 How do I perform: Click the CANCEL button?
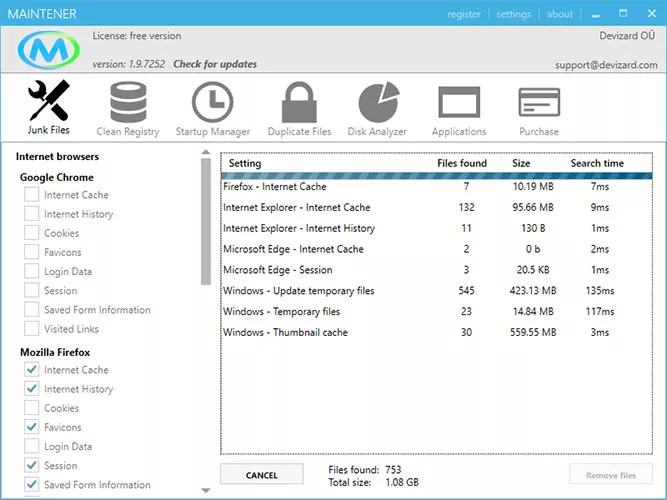point(262,475)
